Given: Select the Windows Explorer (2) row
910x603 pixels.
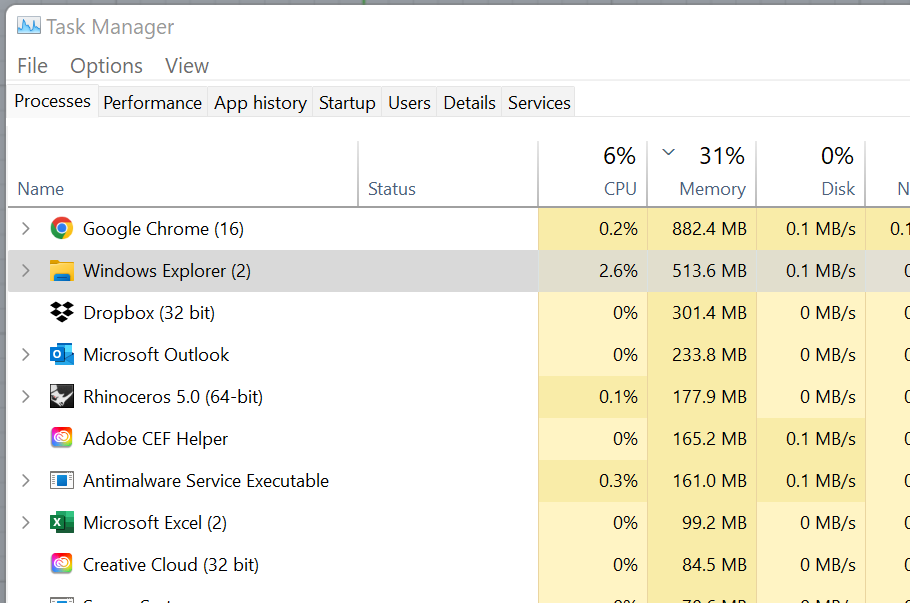Looking at the screenshot, I should pyautogui.click(x=459, y=270).
